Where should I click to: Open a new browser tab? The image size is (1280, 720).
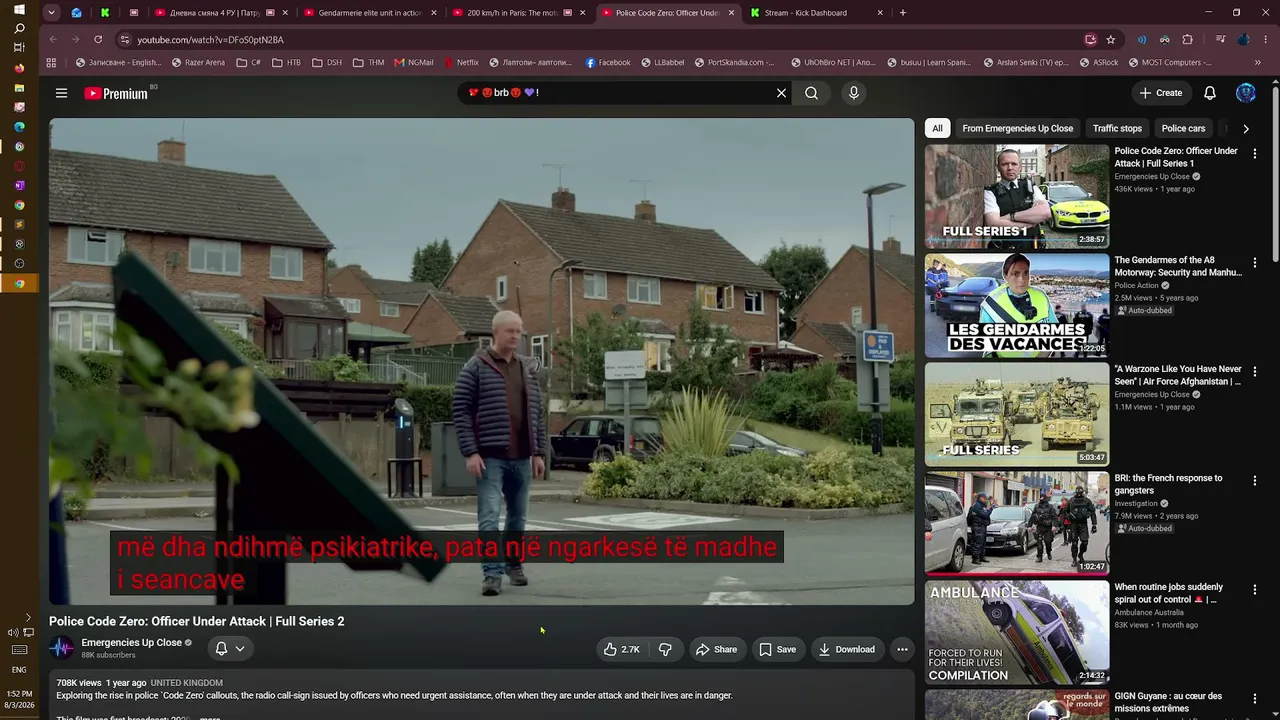(x=903, y=13)
